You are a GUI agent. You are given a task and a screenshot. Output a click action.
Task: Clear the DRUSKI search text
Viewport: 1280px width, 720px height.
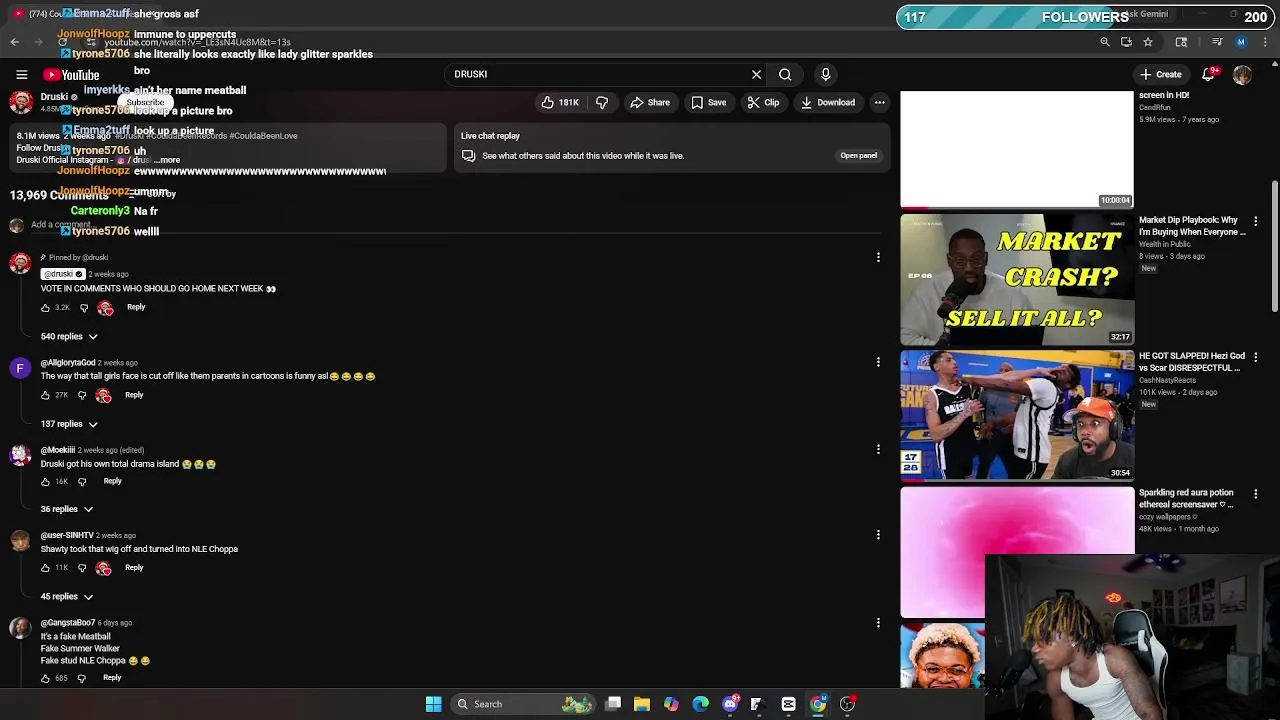(x=756, y=74)
